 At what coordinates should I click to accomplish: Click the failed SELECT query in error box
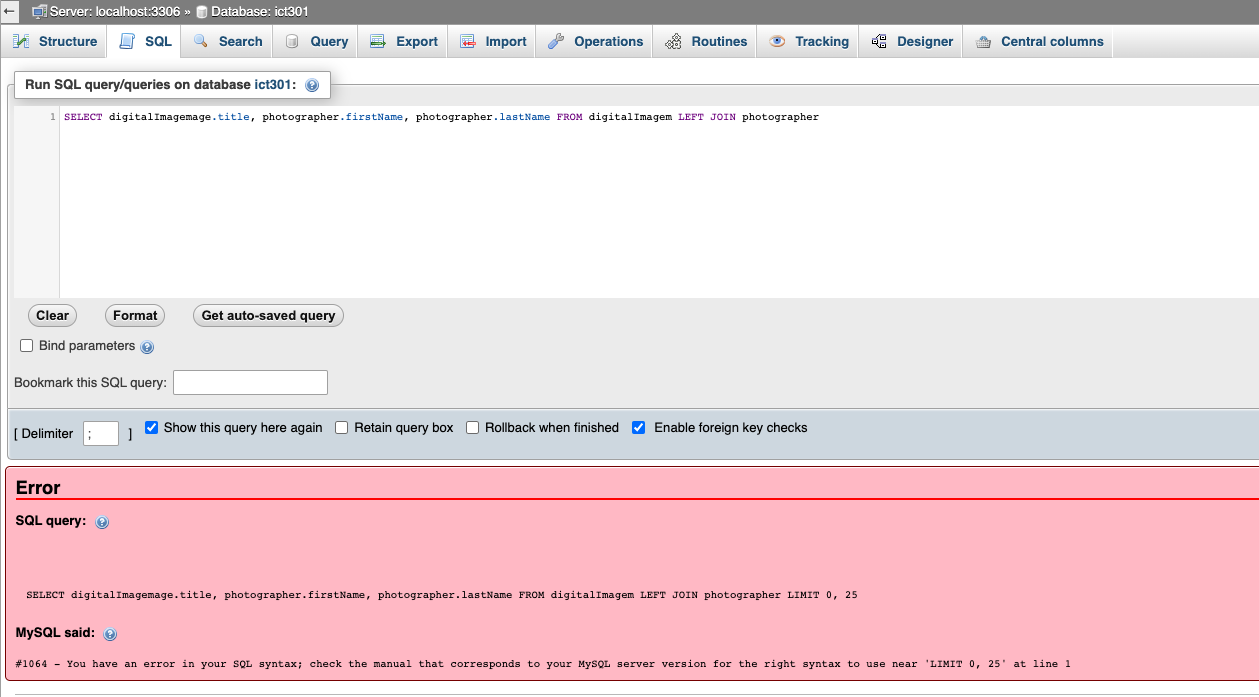[x=442, y=595]
